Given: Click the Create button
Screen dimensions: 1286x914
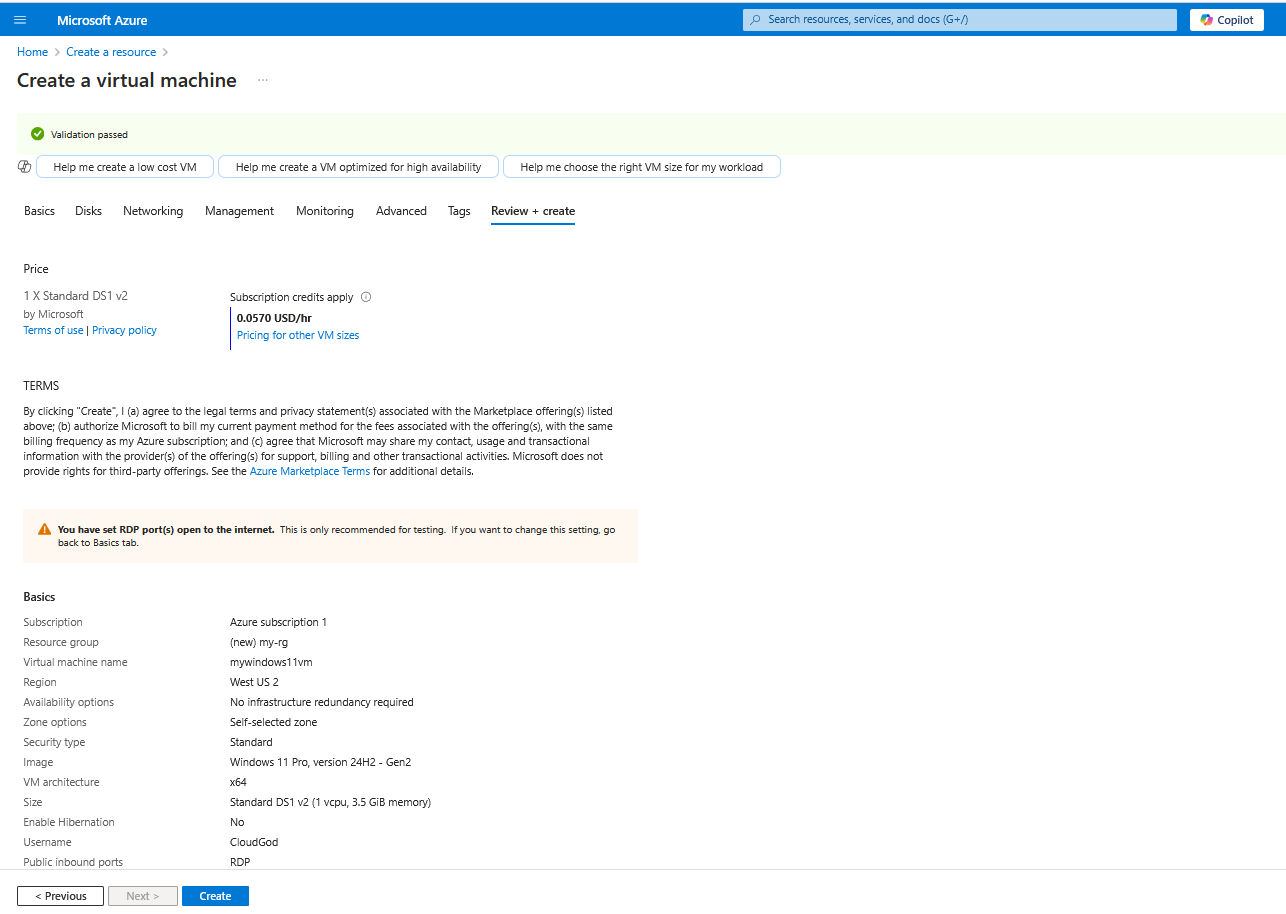Looking at the screenshot, I should pyautogui.click(x=215, y=896).
